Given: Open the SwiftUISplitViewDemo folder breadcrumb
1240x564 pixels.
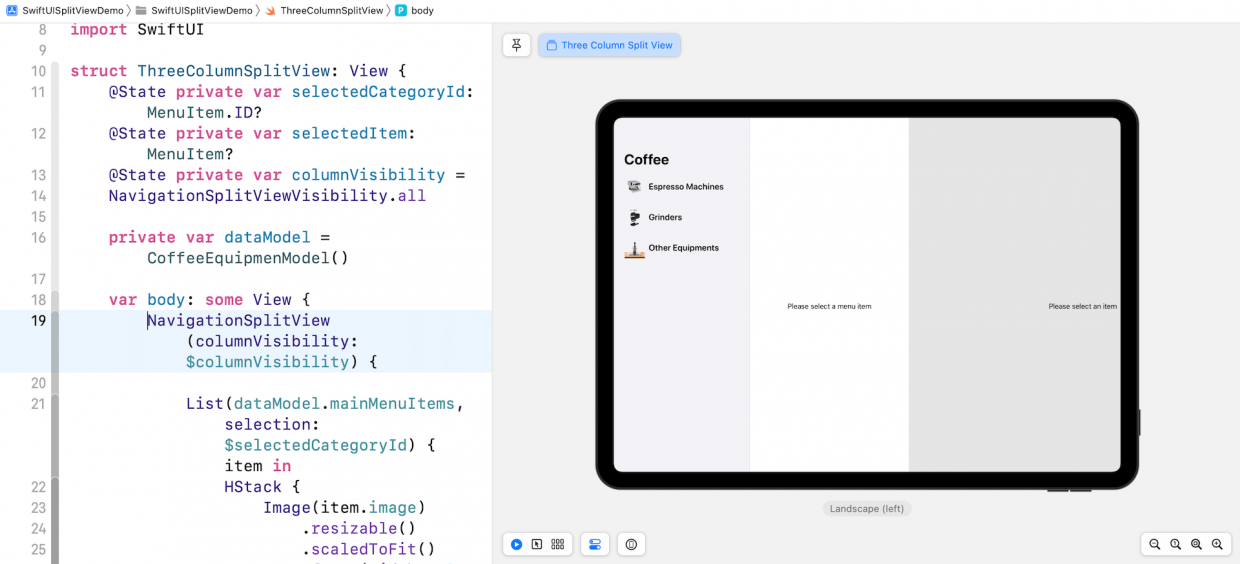Looking at the screenshot, I should click(201, 10).
